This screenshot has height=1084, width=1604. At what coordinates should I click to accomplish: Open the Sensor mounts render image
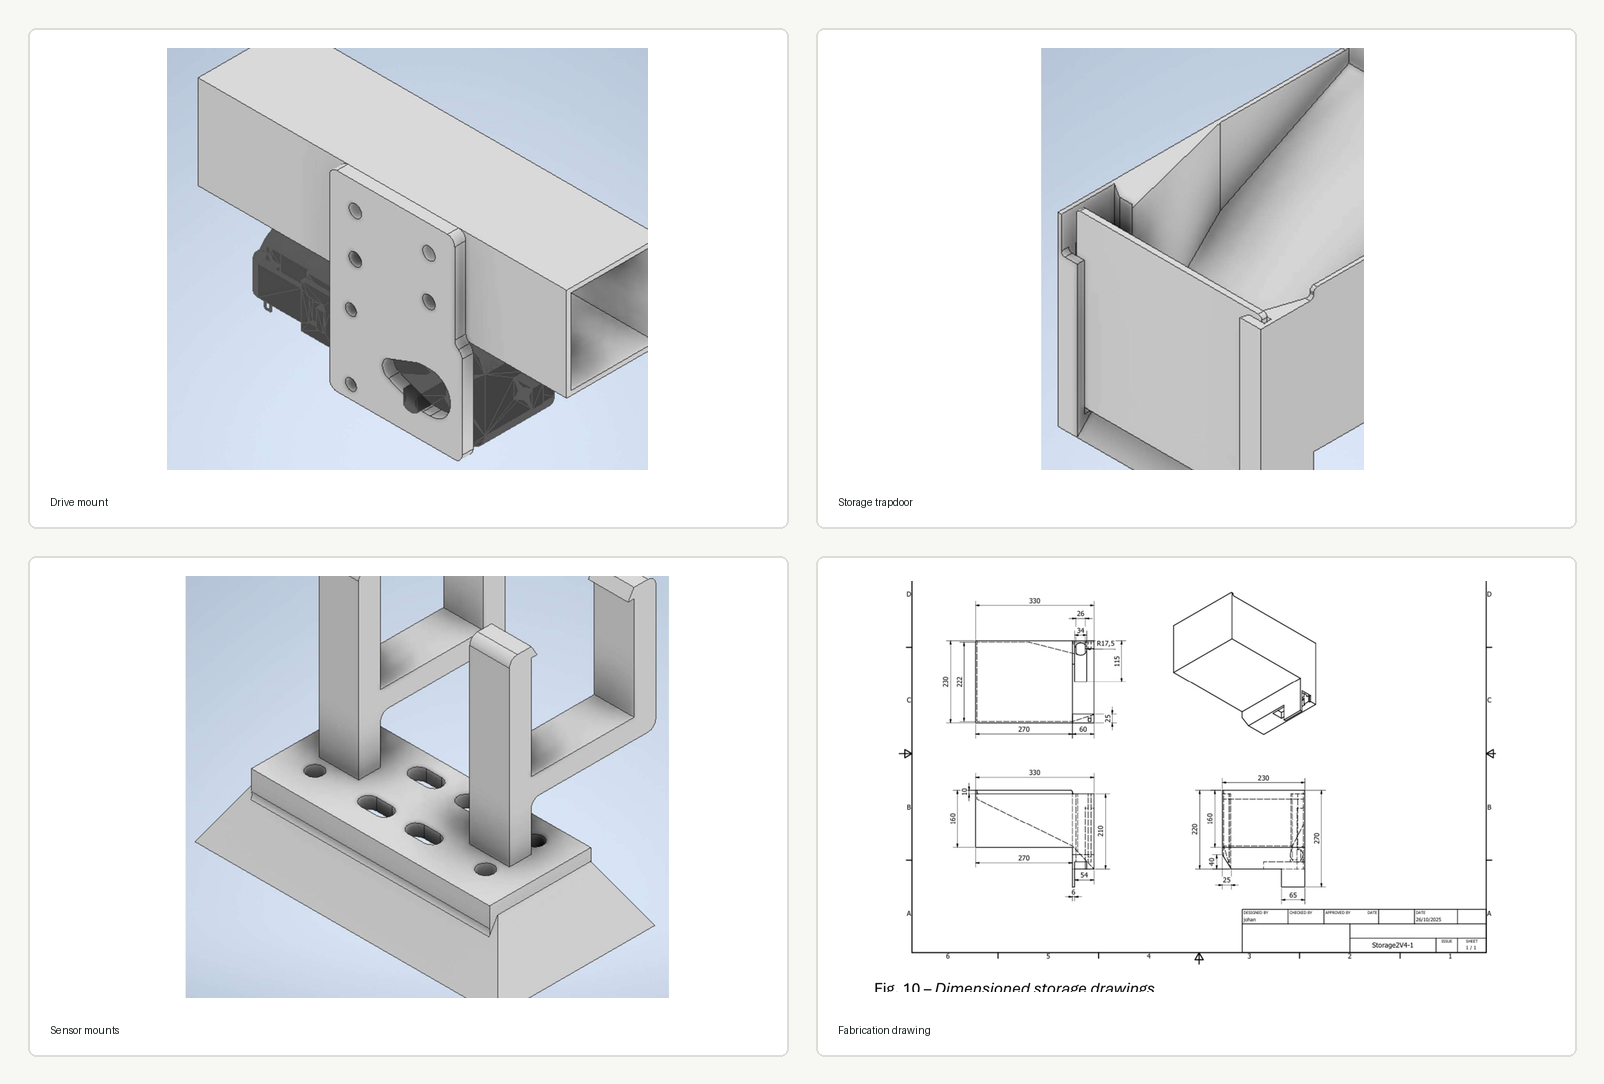coord(427,787)
